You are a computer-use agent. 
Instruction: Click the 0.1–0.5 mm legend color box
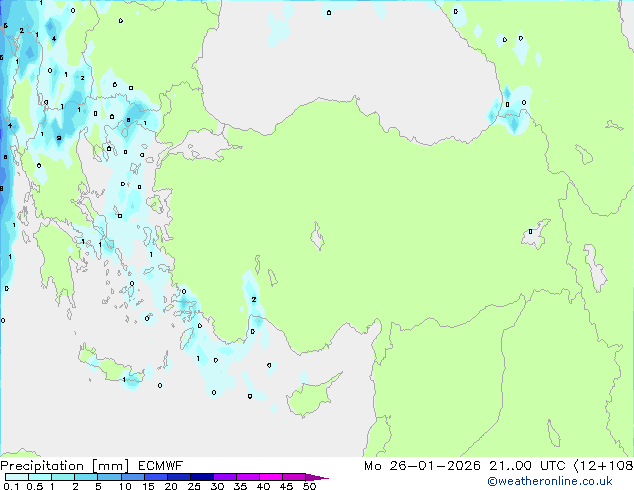point(17,477)
